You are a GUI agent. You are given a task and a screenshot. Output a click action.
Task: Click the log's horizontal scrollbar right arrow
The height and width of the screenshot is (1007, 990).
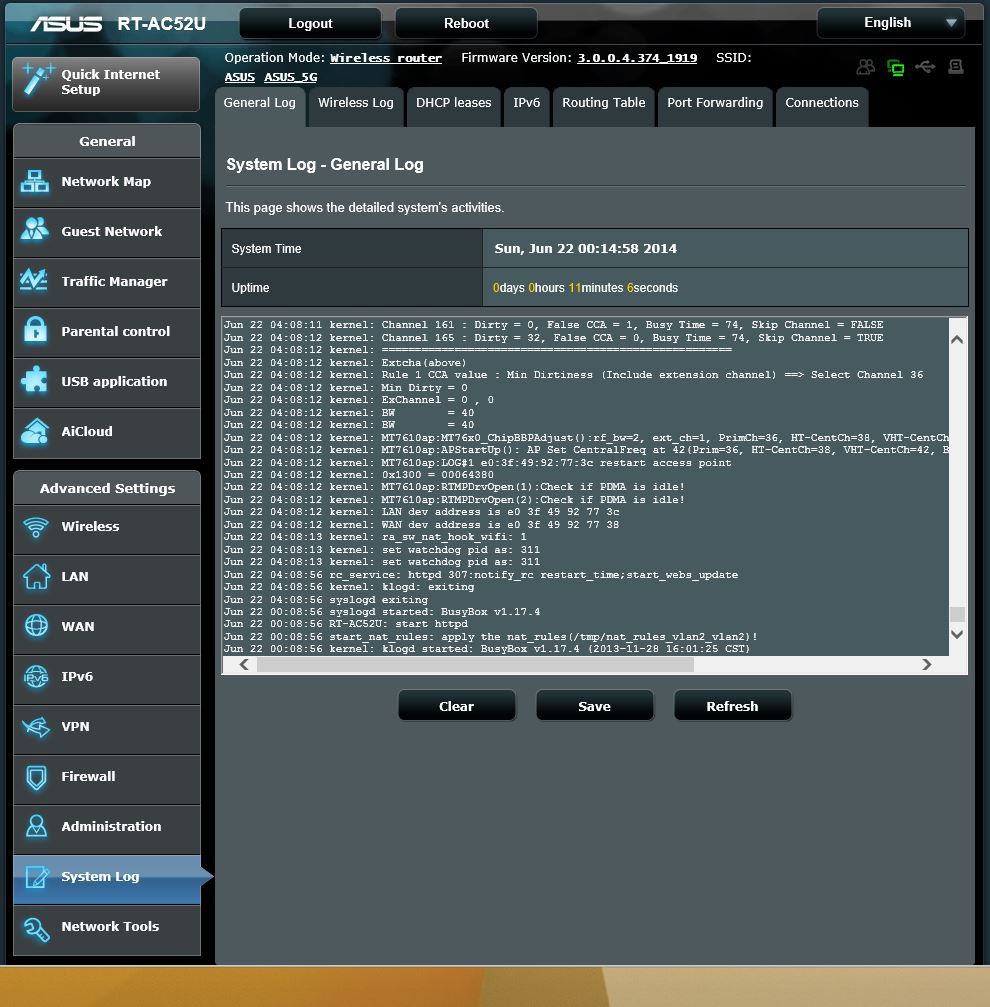pos(926,665)
